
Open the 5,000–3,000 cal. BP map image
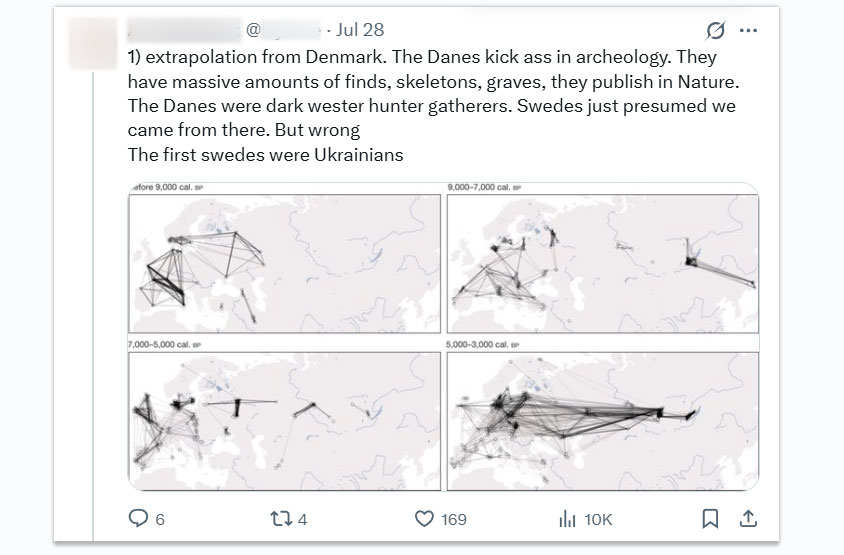tap(600, 415)
